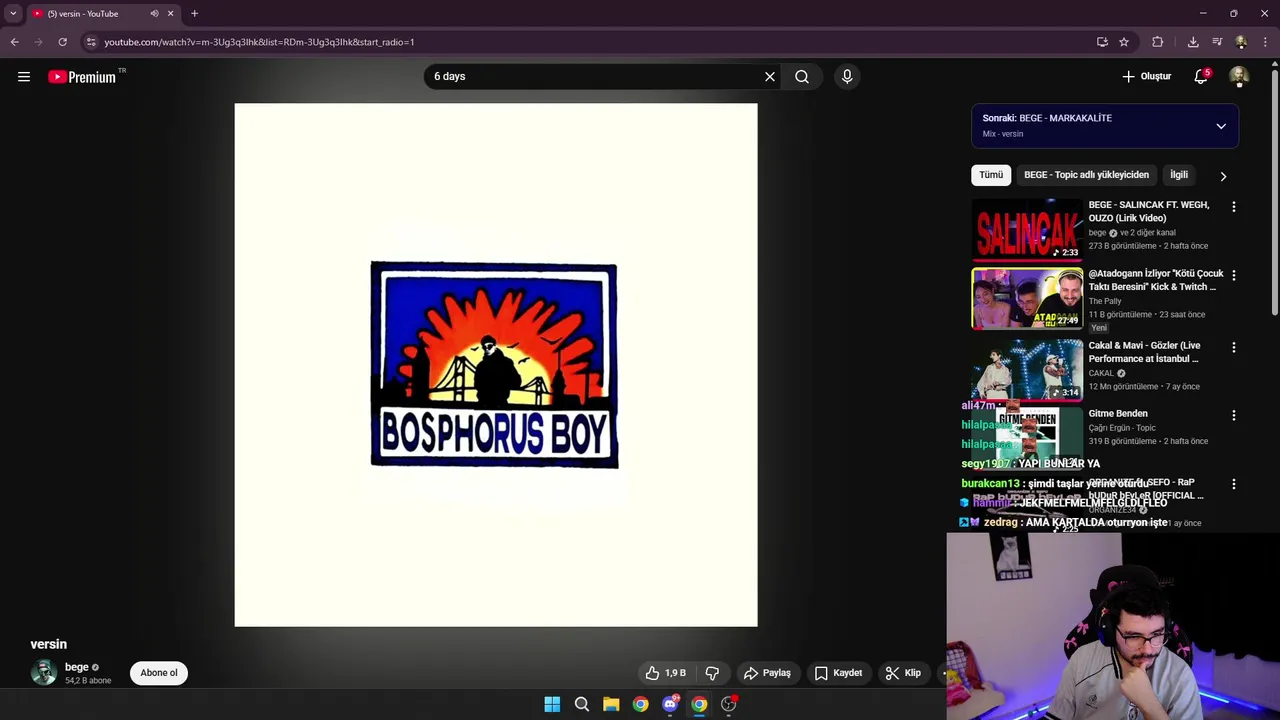Click the browser address bar URL
Screen dimensions: 1280x720
point(259,42)
